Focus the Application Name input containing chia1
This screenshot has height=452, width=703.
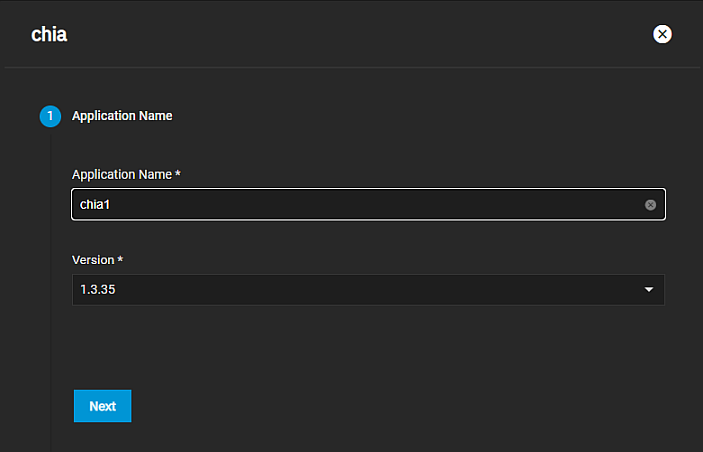click(x=368, y=204)
